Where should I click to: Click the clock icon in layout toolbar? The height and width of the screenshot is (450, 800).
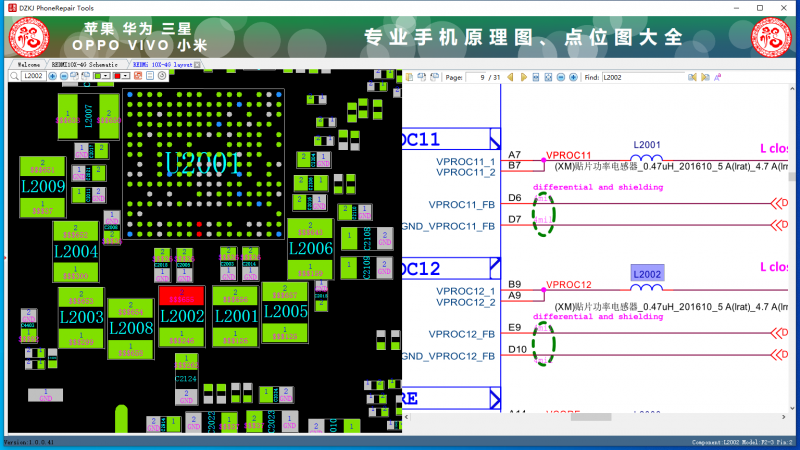pyautogui.click(x=162, y=76)
